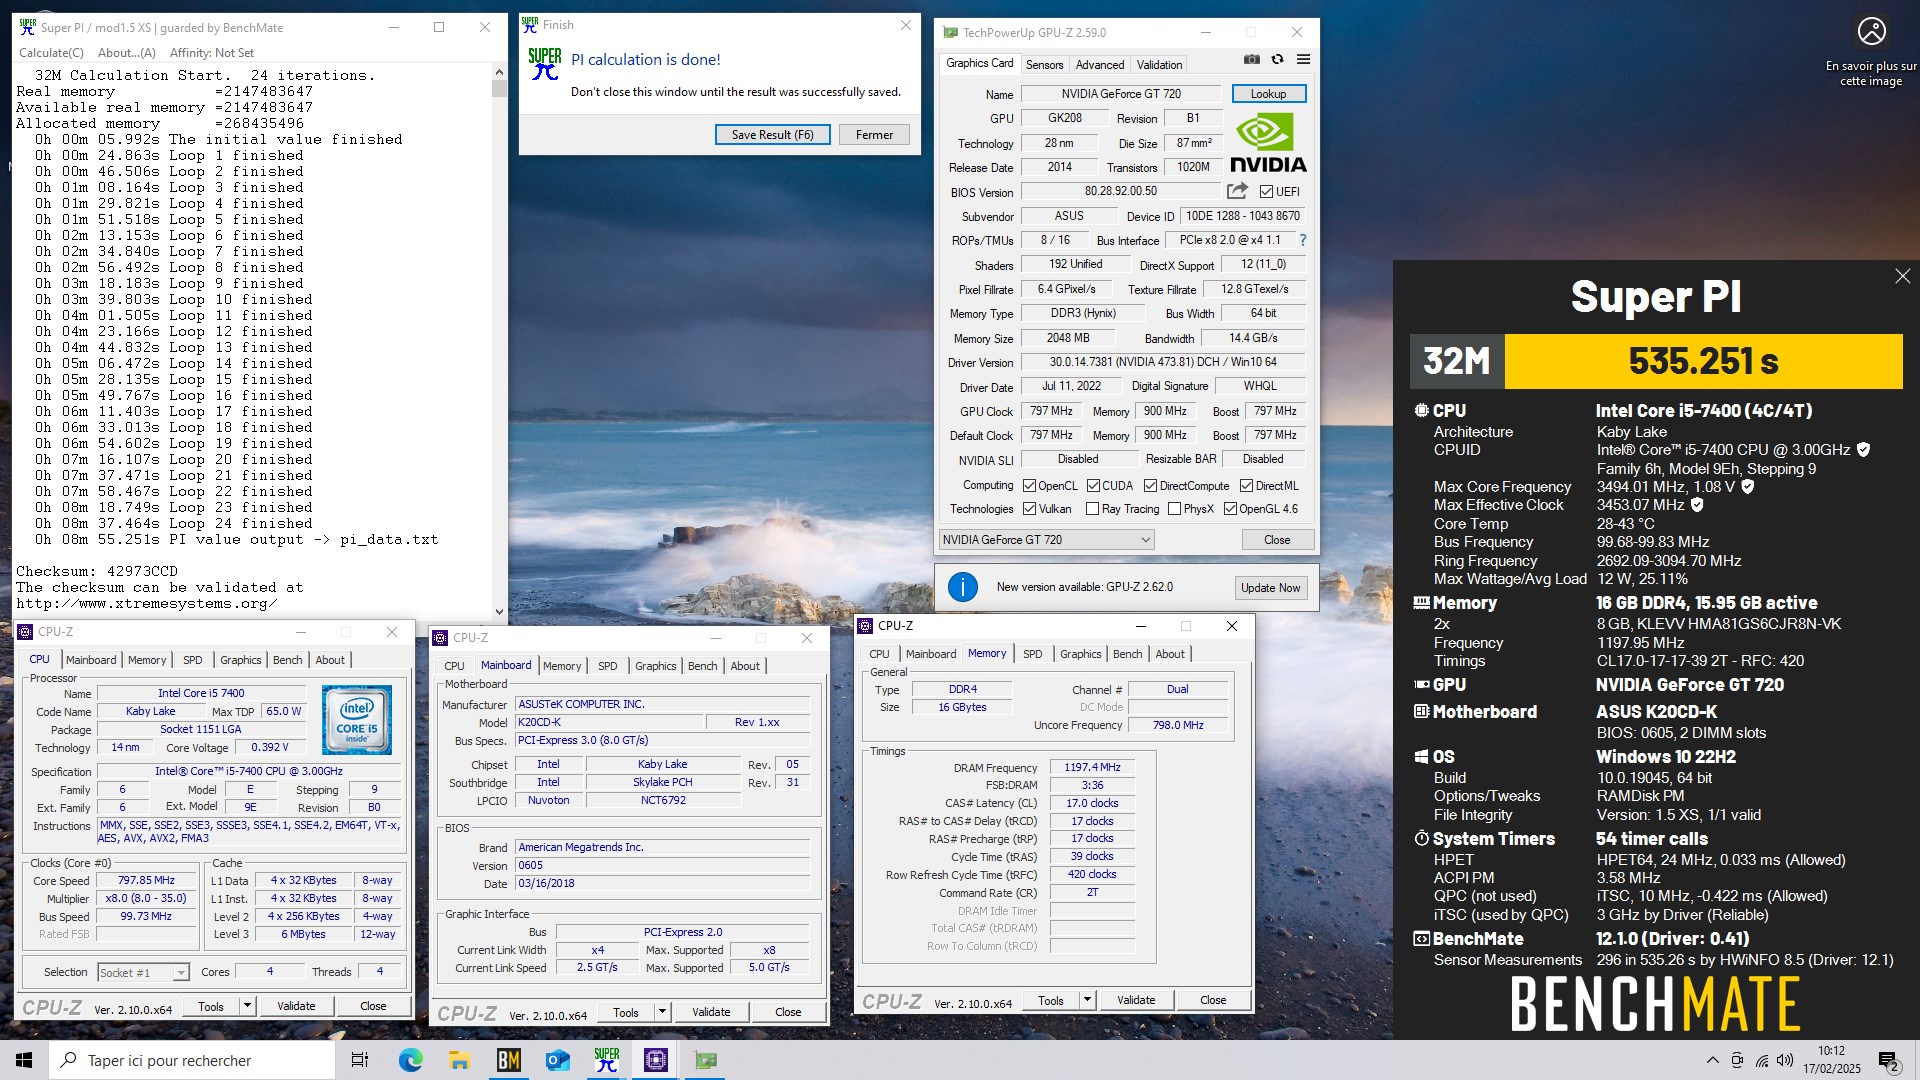Switch to CPU-Z in the taskbar
Image resolution: width=1920 pixels, height=1080 pixels.
pos(656,1060)
